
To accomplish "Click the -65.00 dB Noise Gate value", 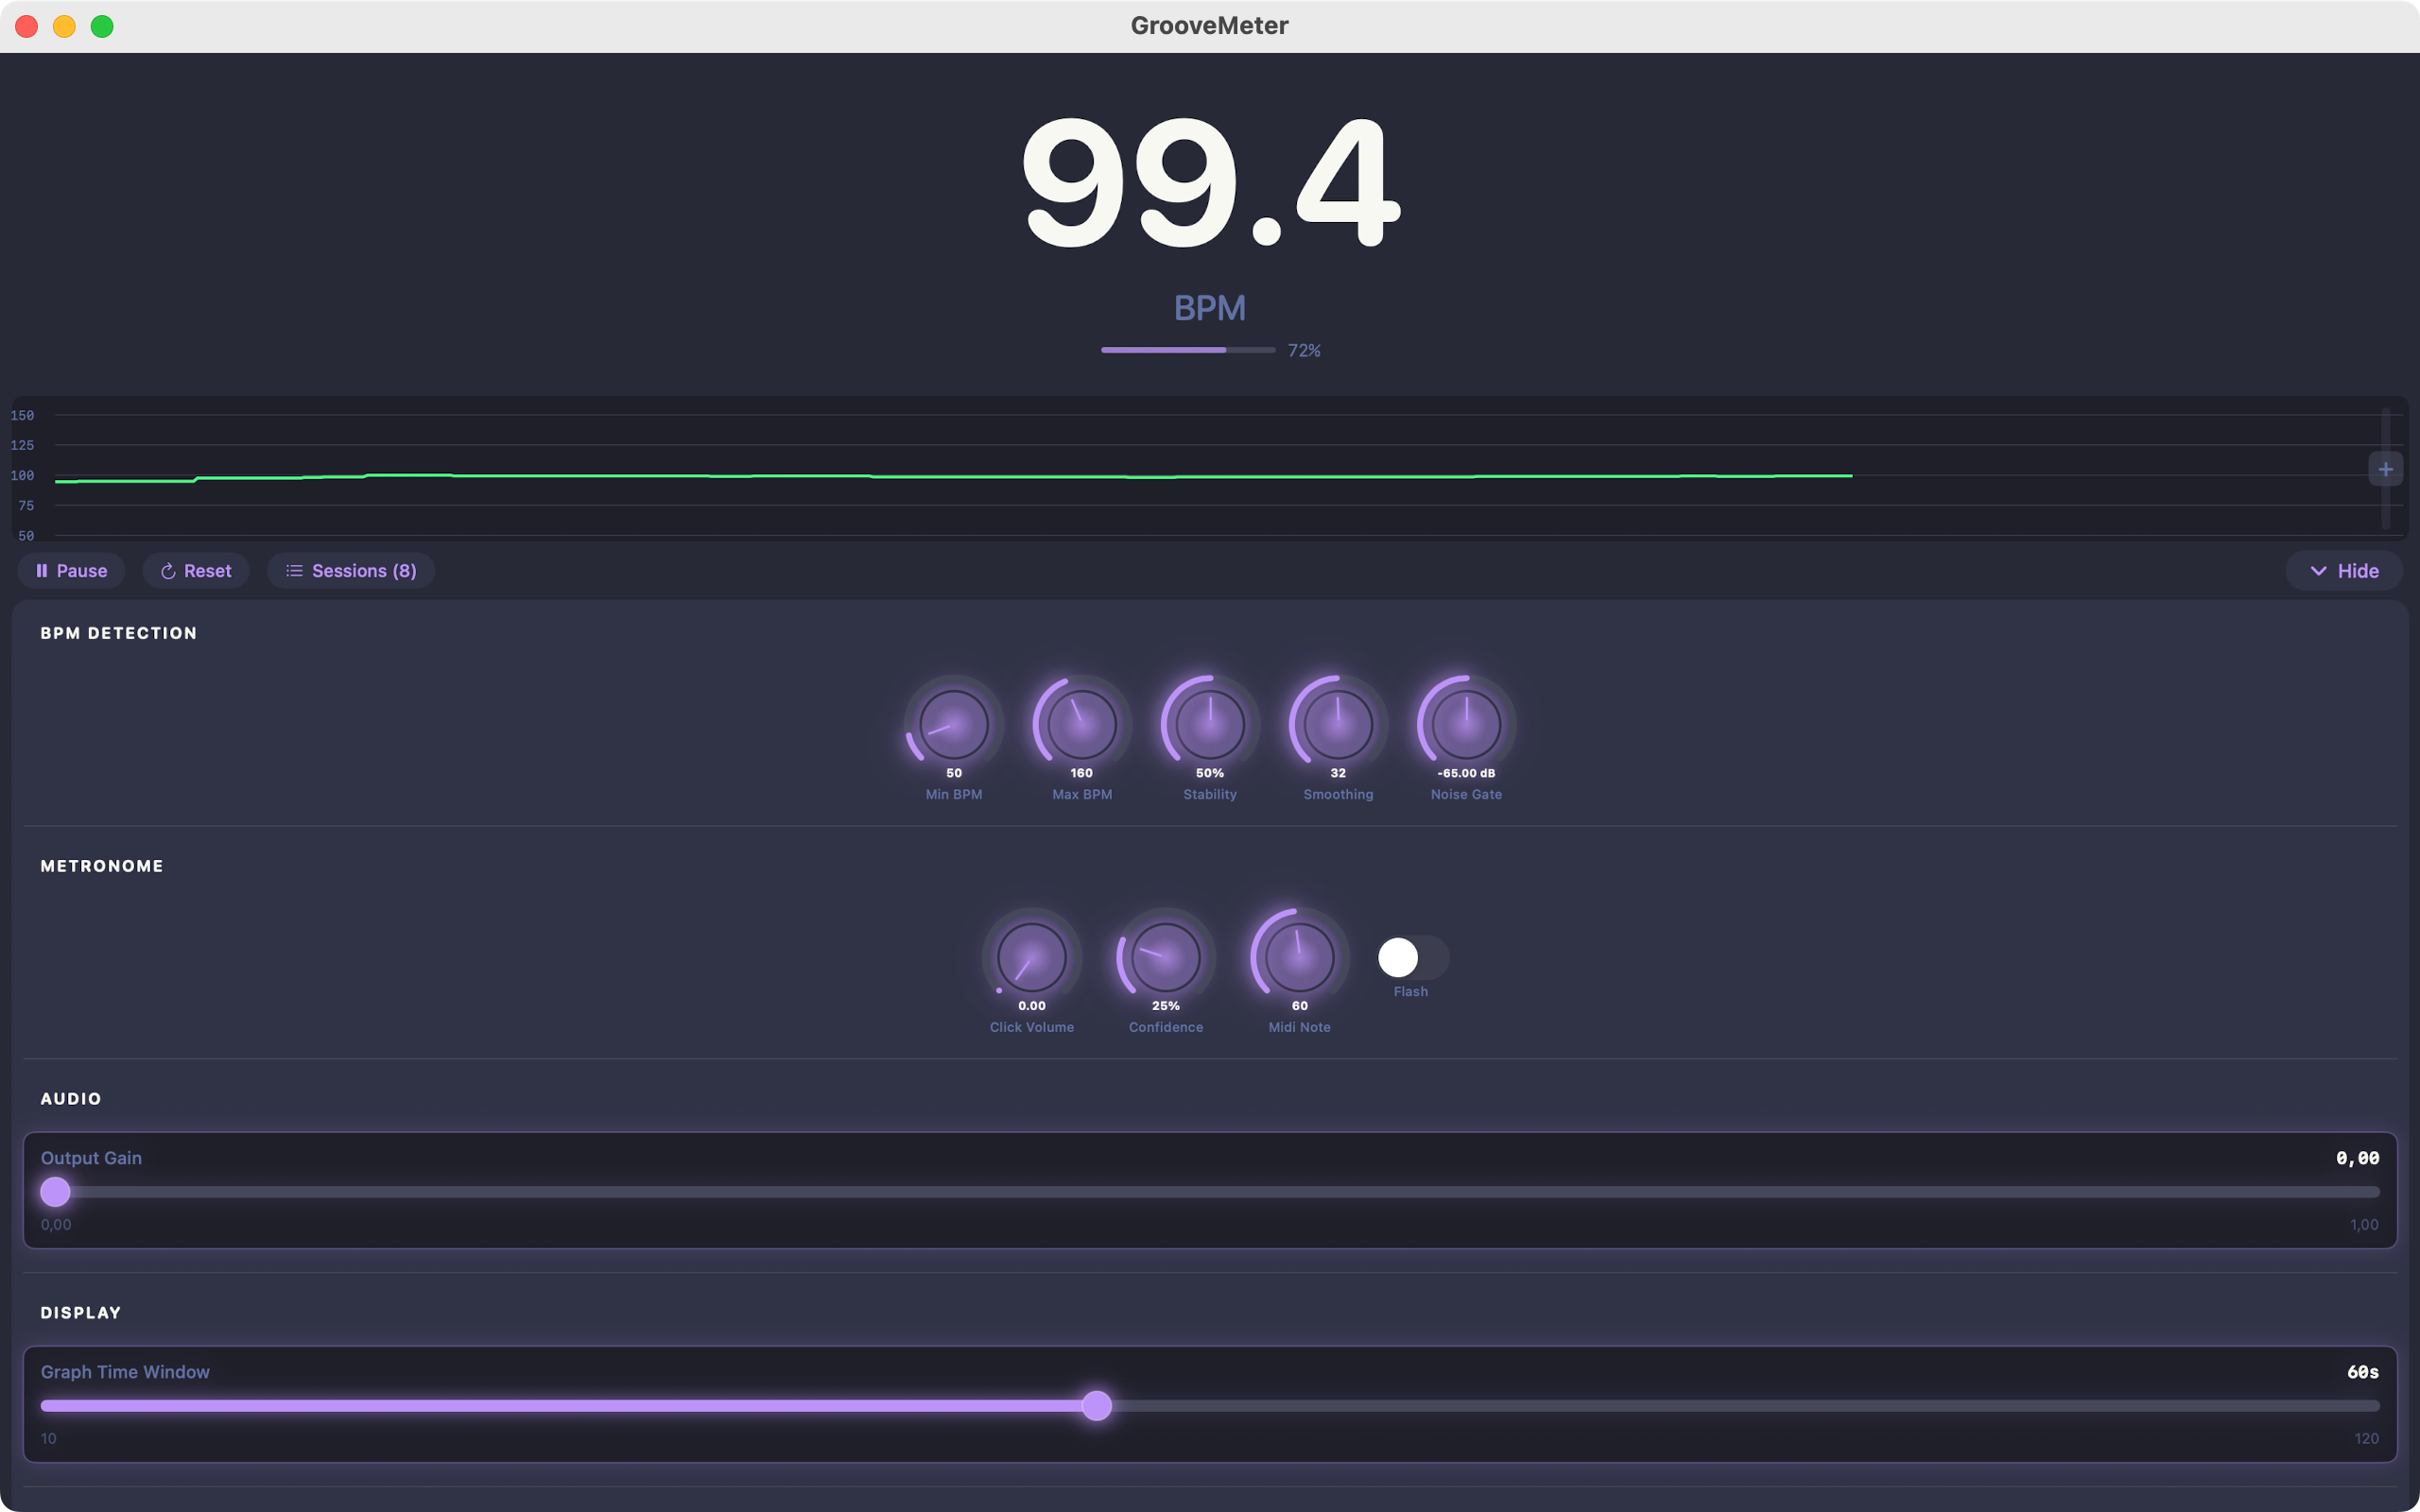I will (x=1466, y=773).
